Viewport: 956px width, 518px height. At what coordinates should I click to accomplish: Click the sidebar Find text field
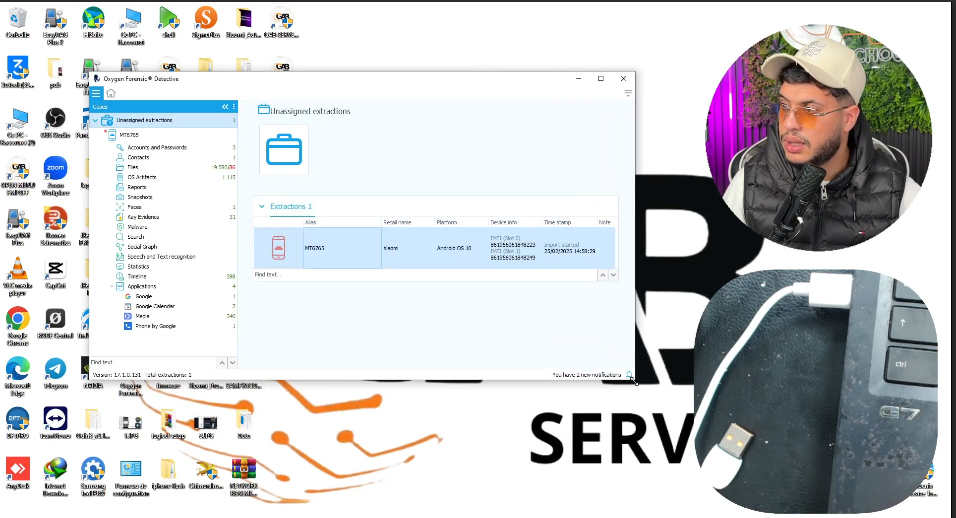point(153,363)
